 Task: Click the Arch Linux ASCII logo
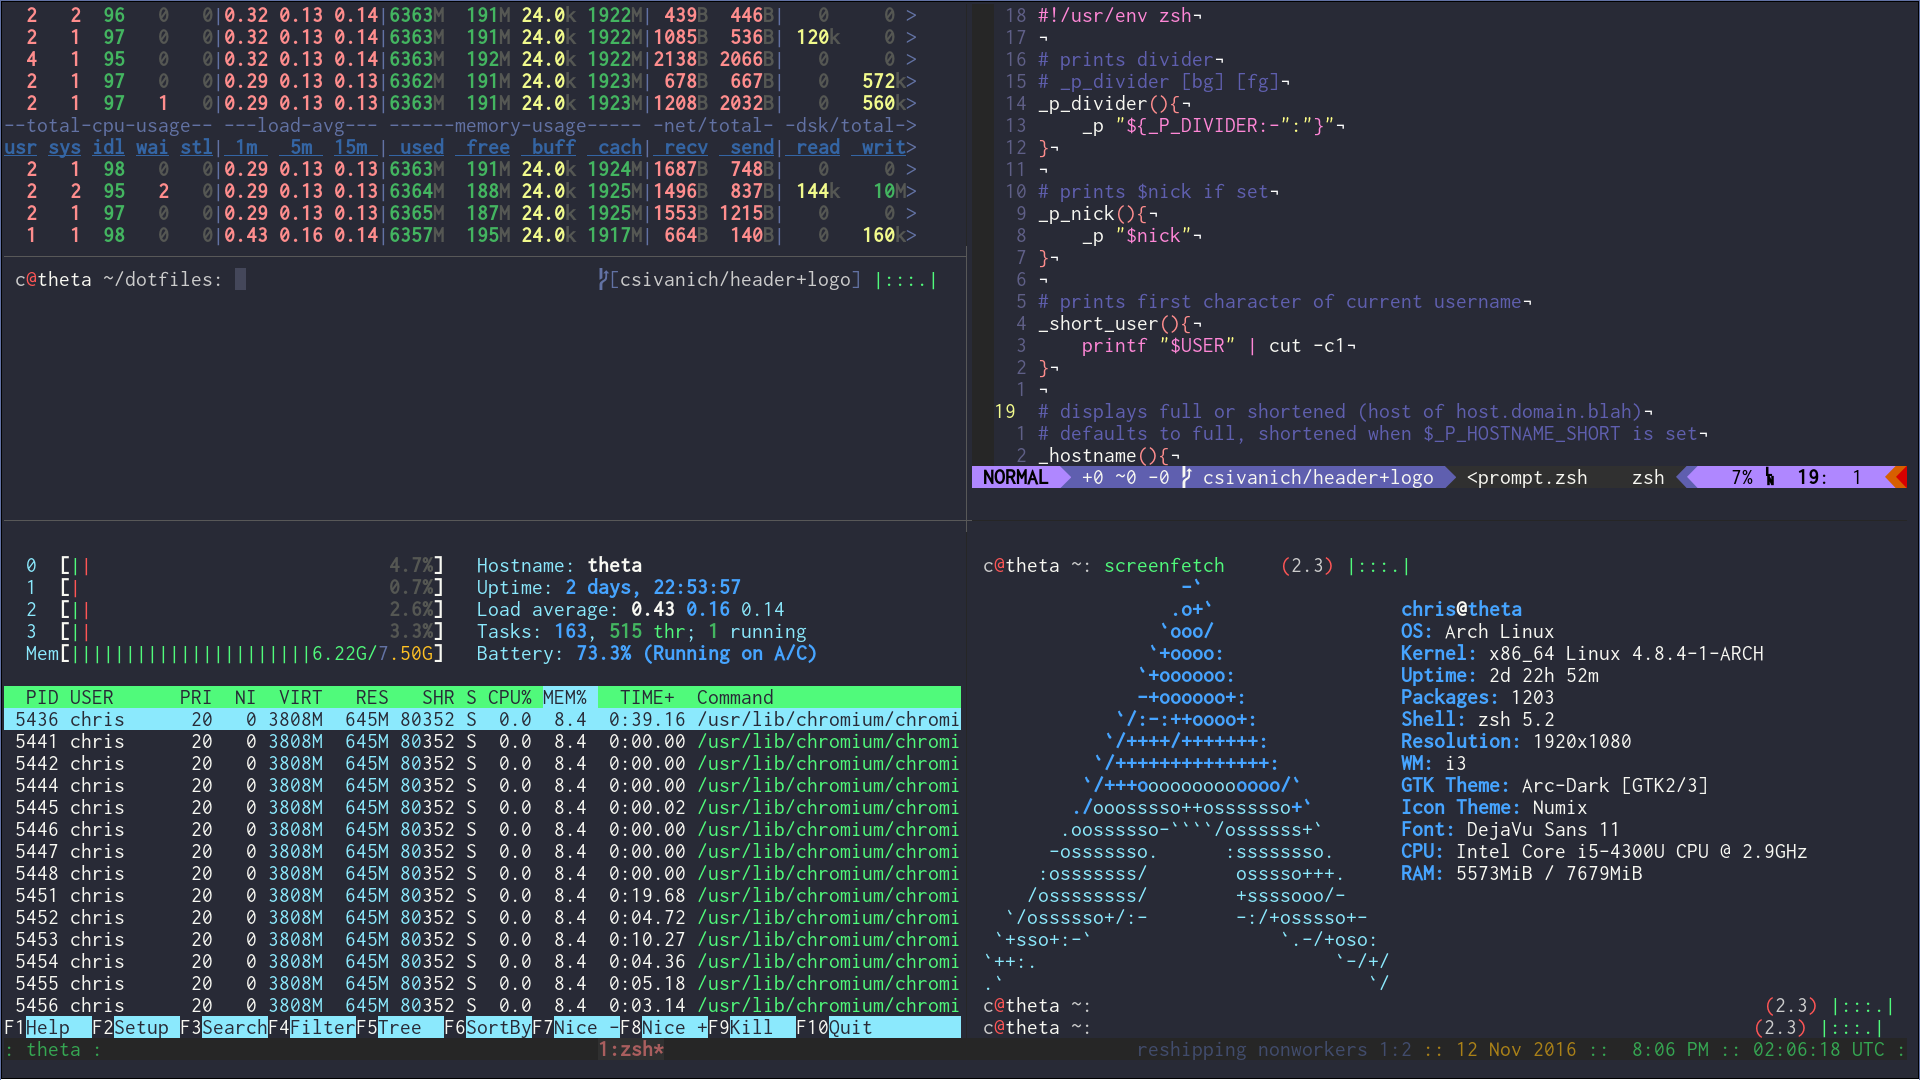pos(1186,785)
